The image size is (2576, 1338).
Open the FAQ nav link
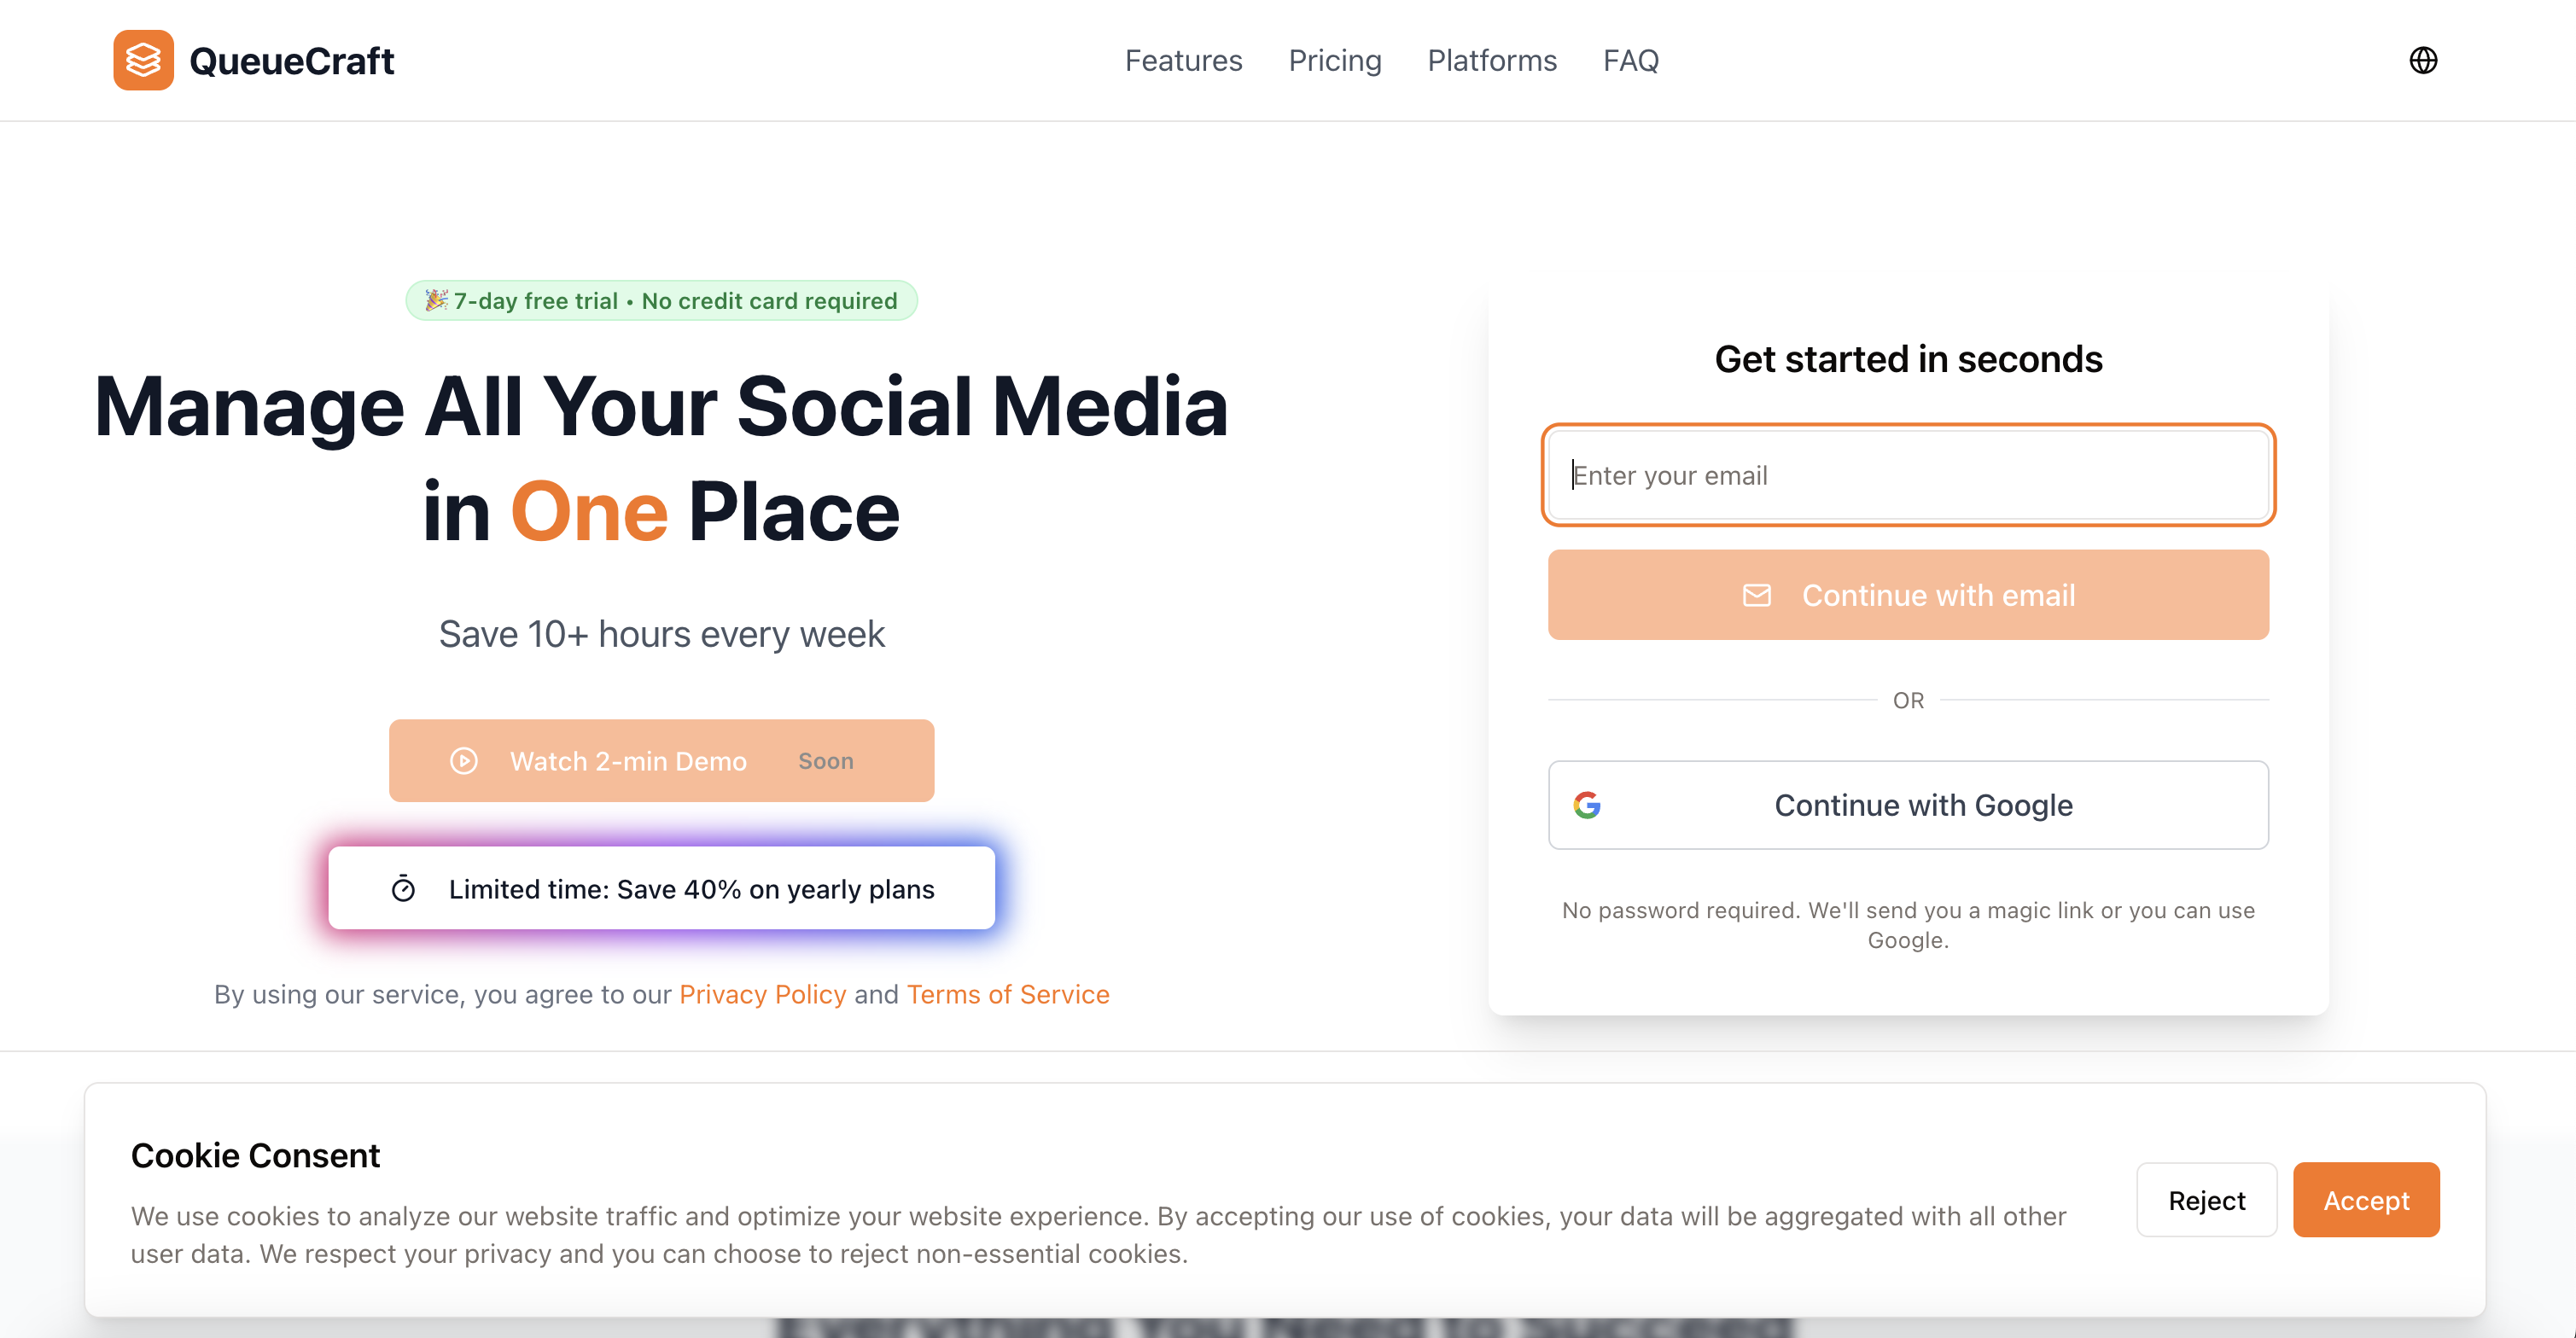pyautogui.click(x=1630, y=60)
